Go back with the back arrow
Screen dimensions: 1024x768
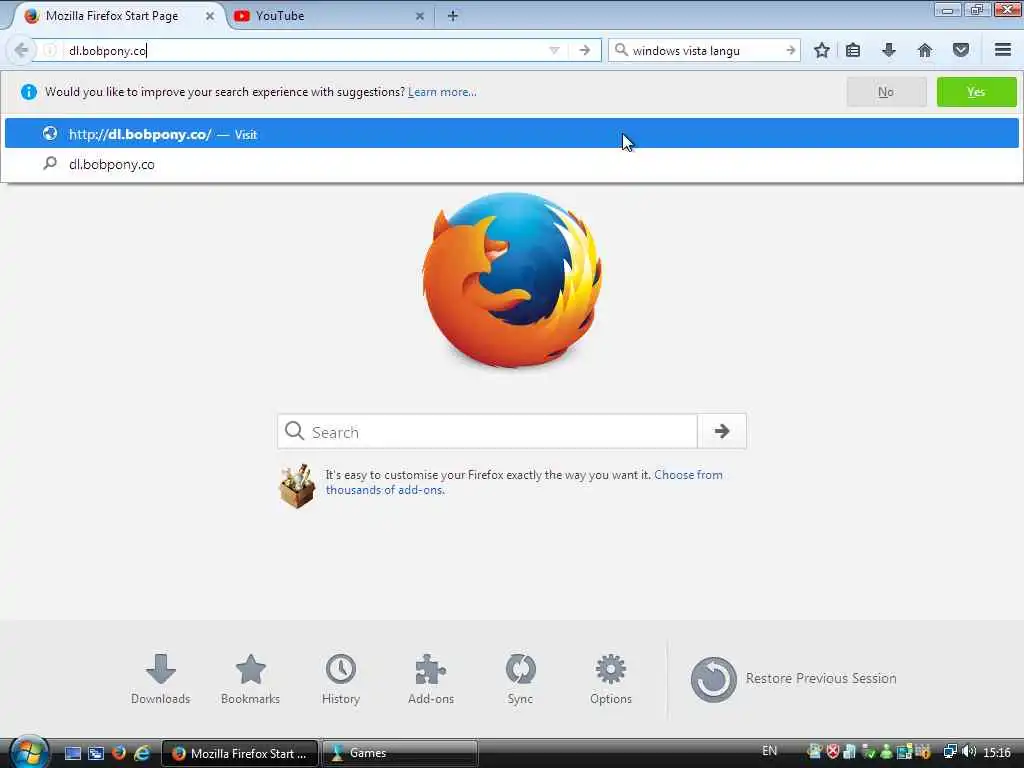(x=21, y=50)
